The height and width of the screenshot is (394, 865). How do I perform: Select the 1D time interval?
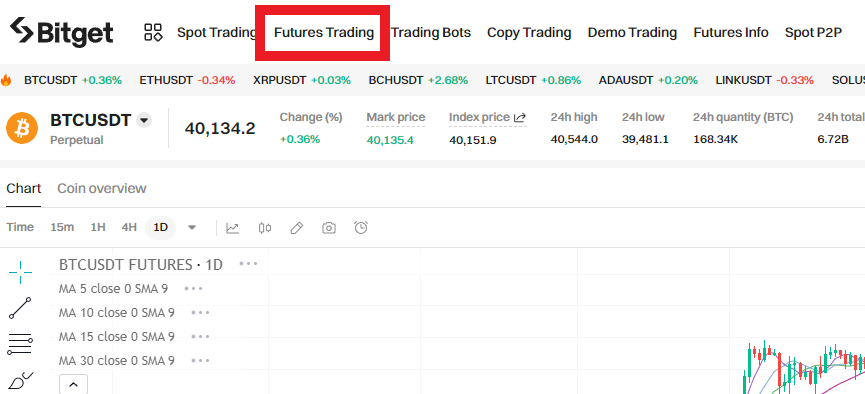click(161, 227)
